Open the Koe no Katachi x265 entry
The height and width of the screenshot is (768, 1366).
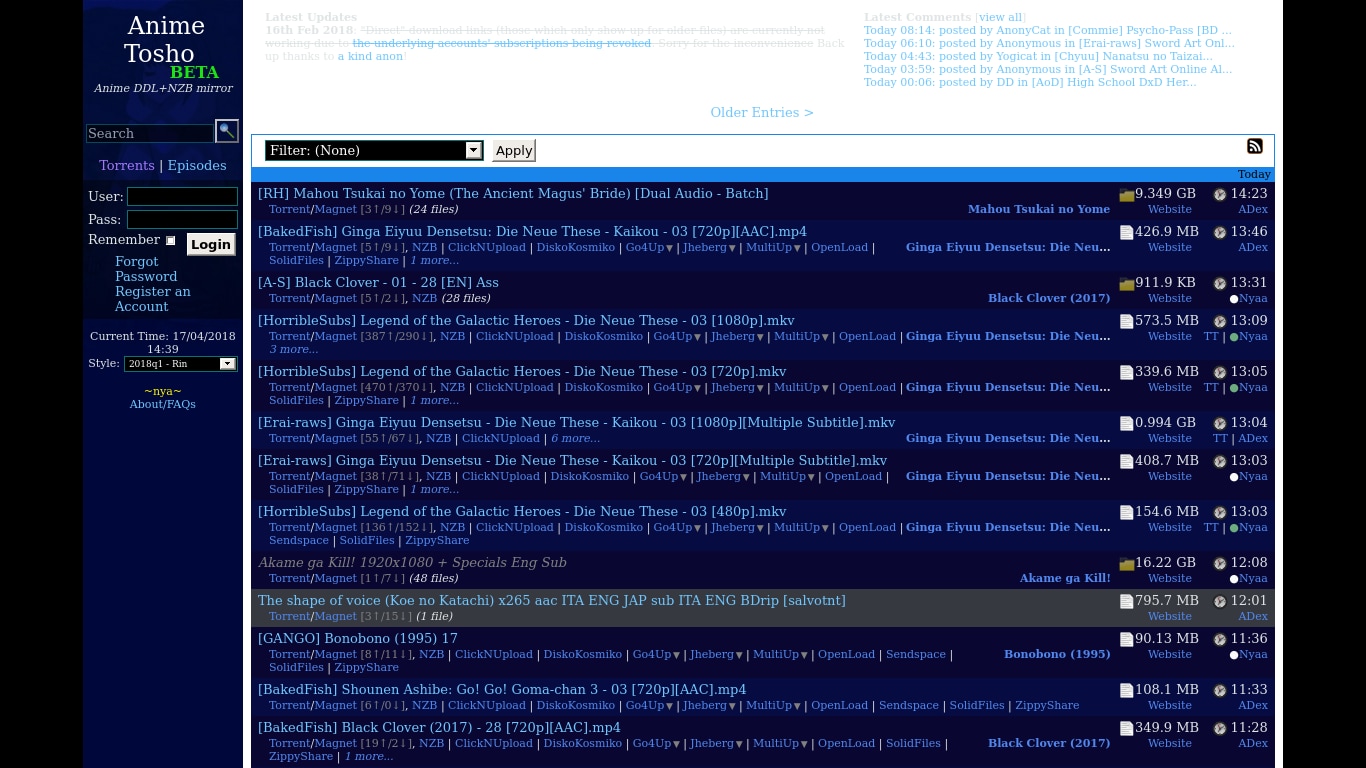pos(552,601)
